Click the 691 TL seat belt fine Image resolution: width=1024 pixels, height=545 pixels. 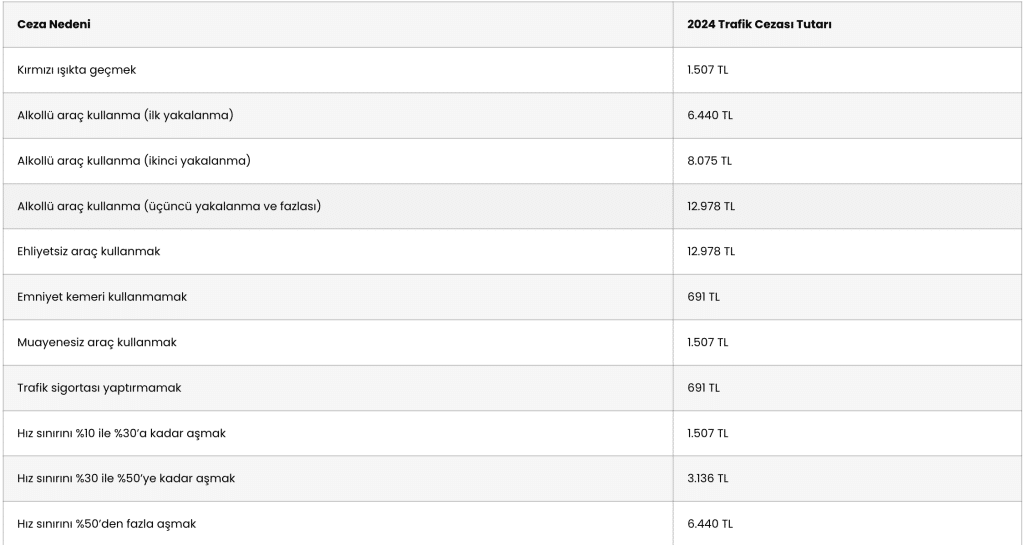tap(703, 297)
